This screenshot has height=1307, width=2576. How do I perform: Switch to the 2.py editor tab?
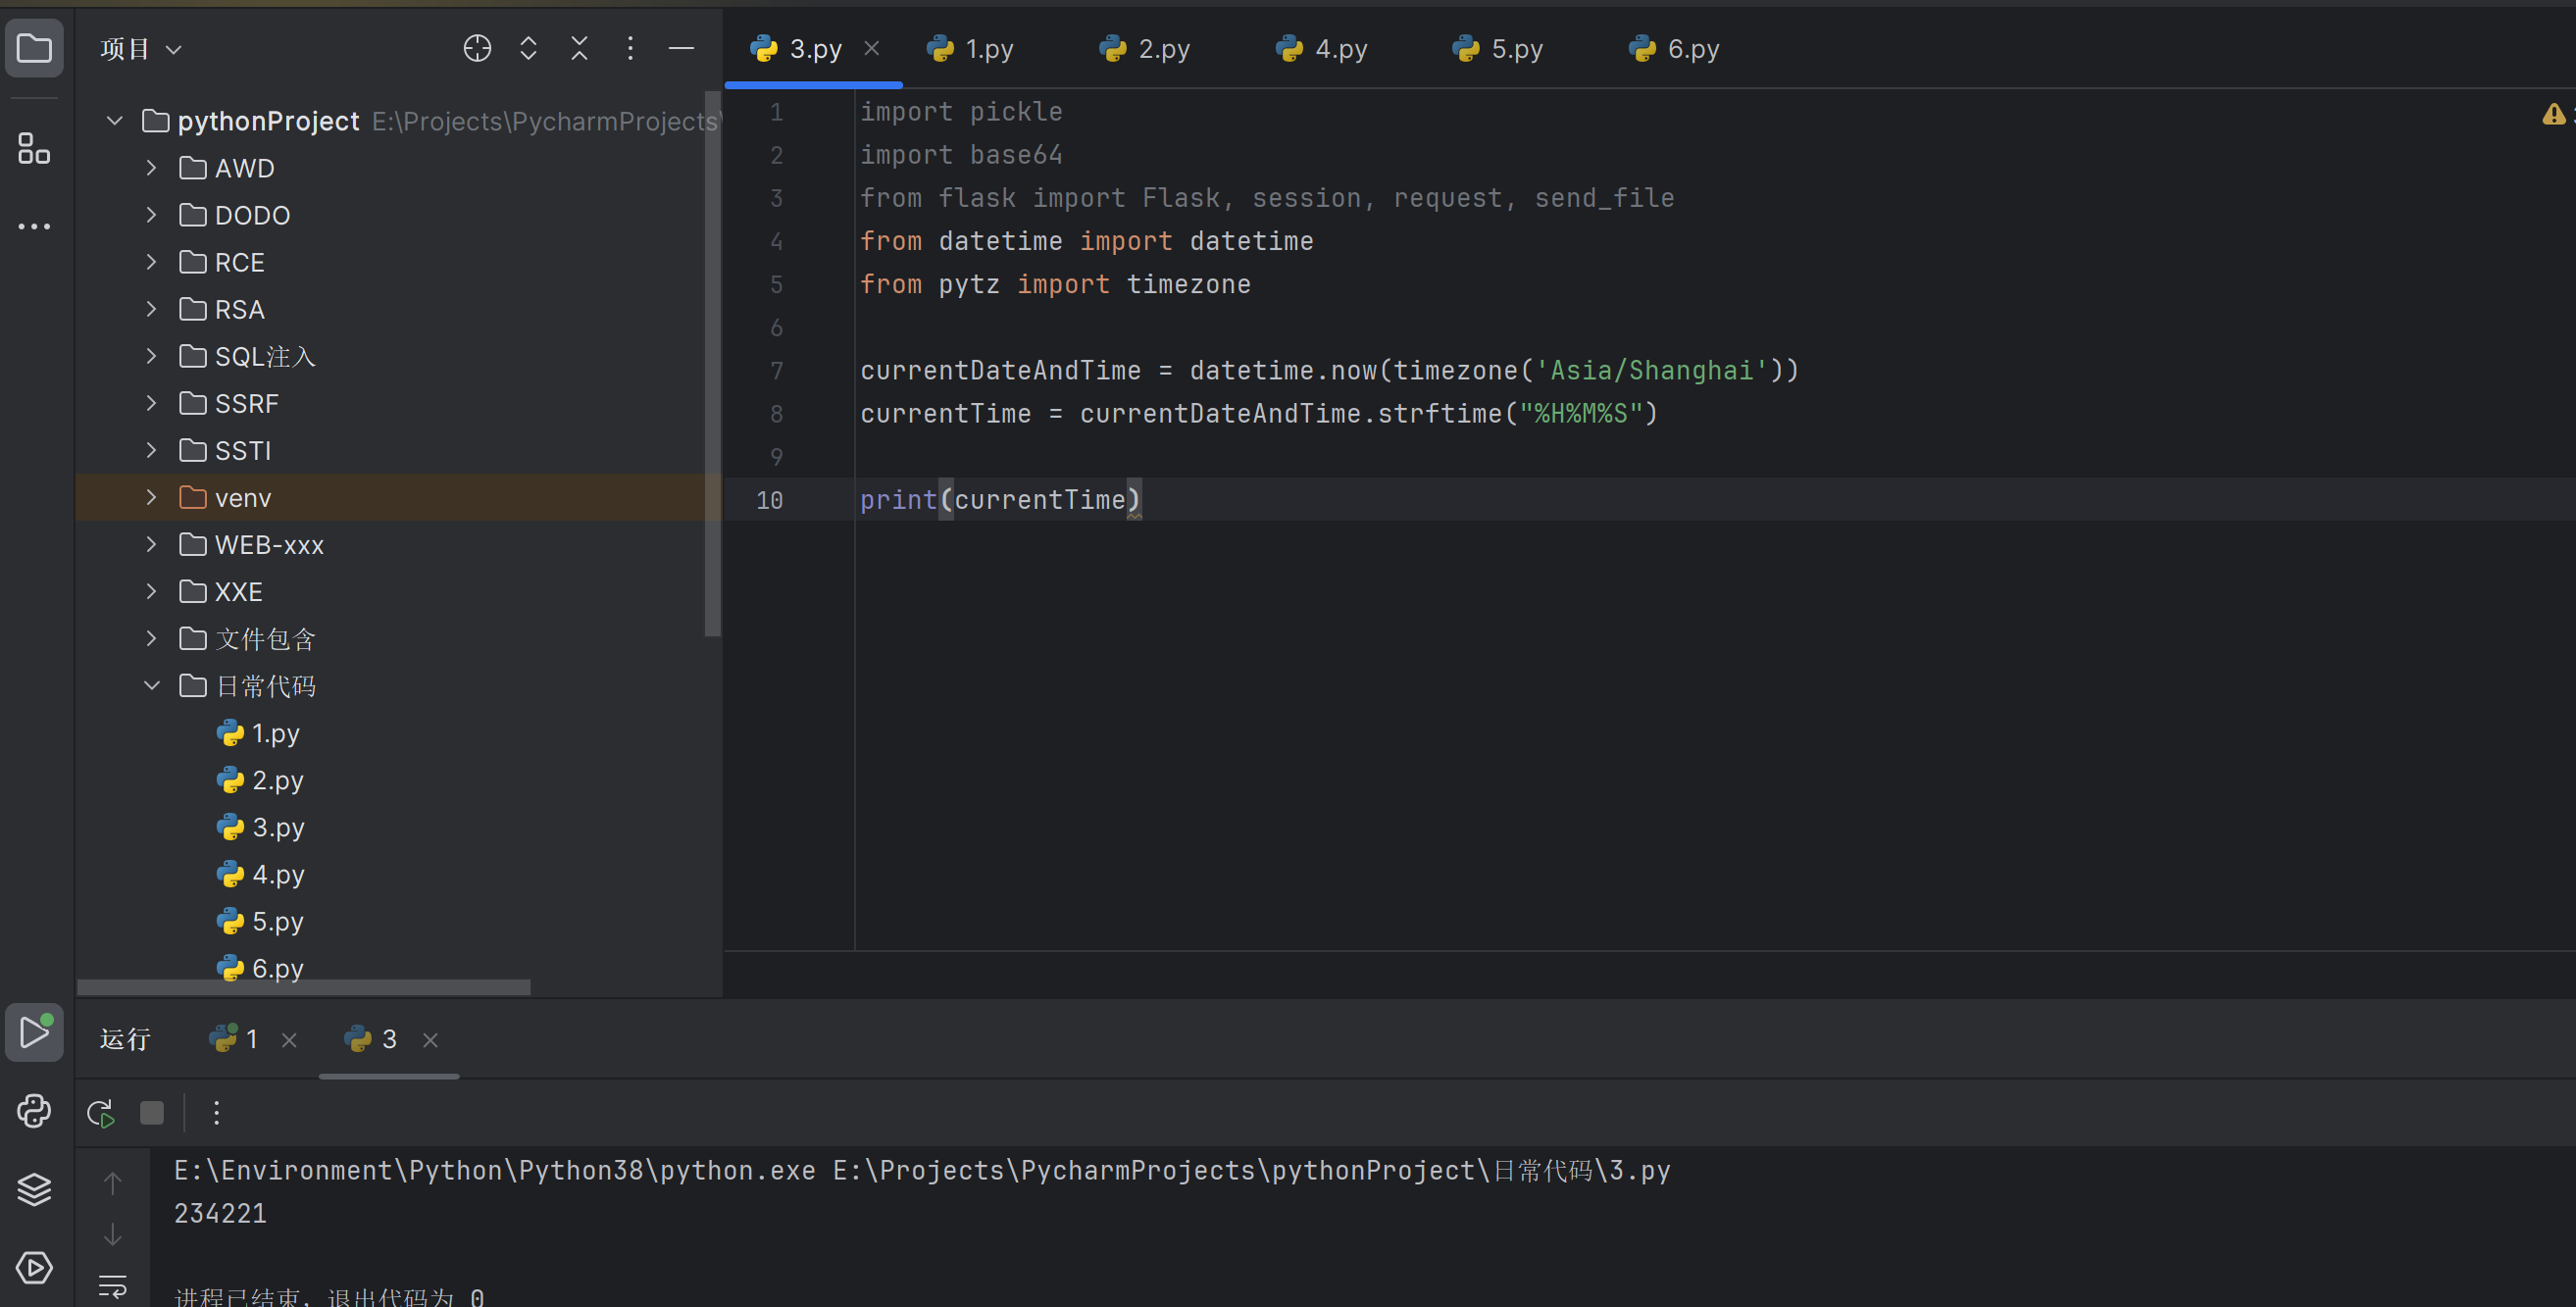tap(1144, 48)
